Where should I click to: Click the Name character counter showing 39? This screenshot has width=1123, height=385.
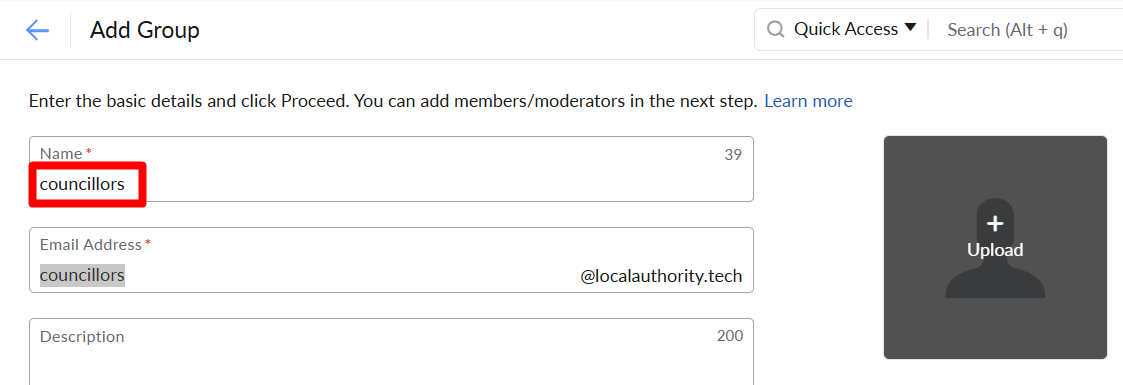click(733, 155)
